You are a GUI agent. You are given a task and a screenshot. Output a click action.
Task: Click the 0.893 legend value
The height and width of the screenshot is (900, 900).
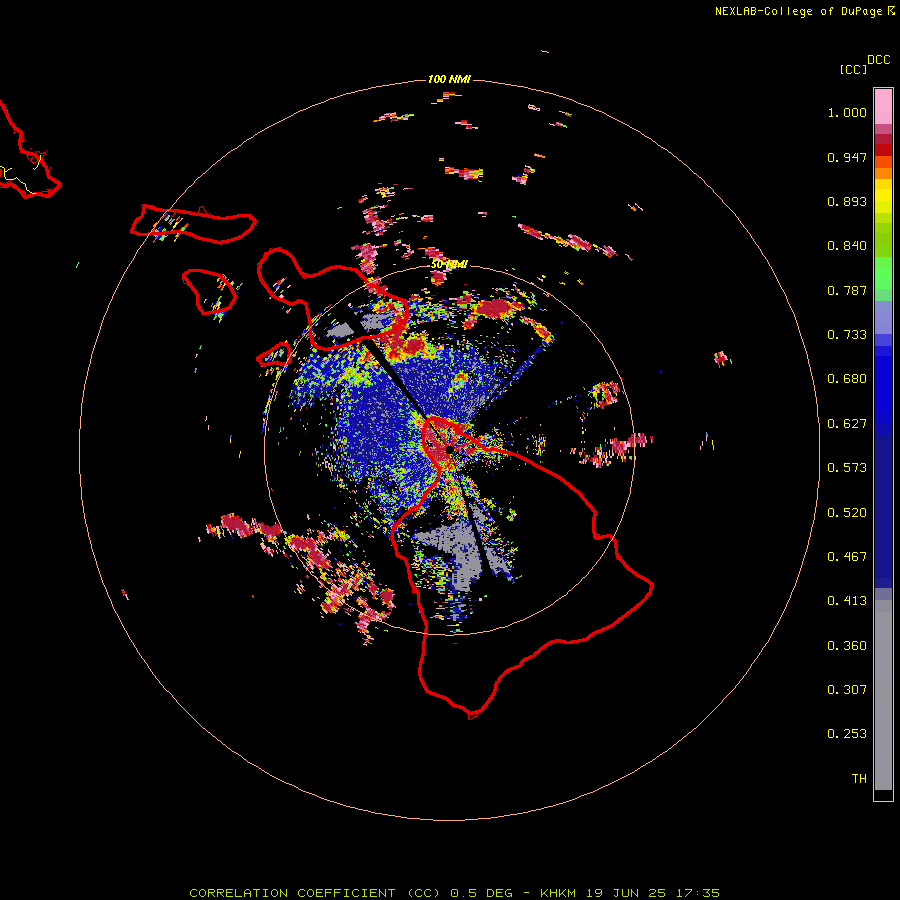[x=847, y=201]
